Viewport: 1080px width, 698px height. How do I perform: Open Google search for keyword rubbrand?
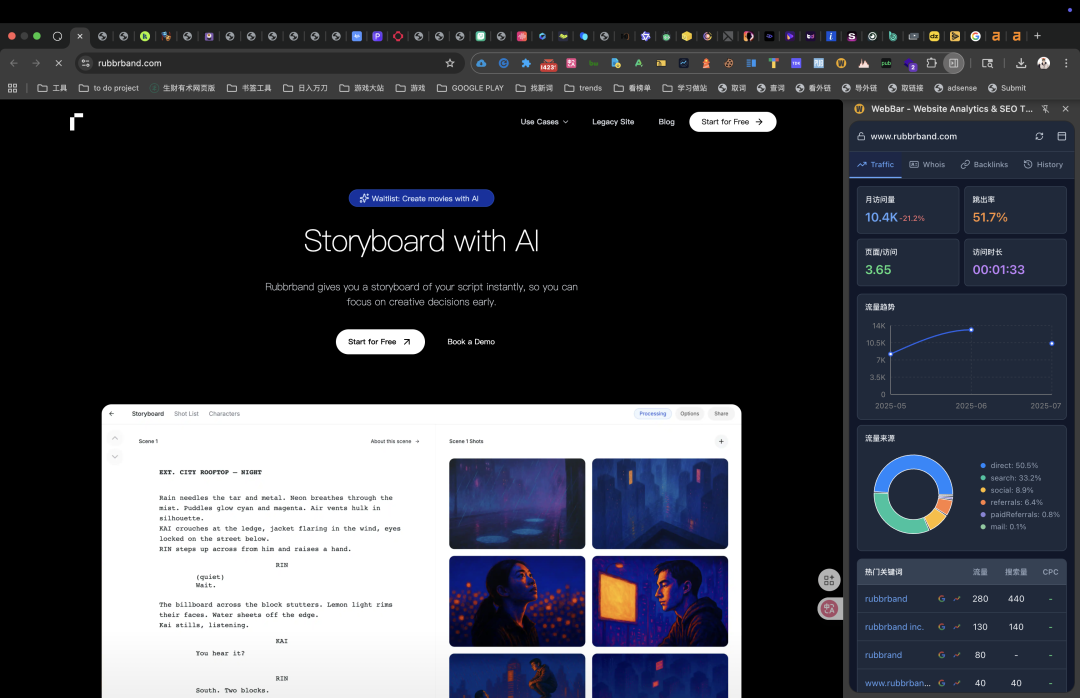point(942,655)
